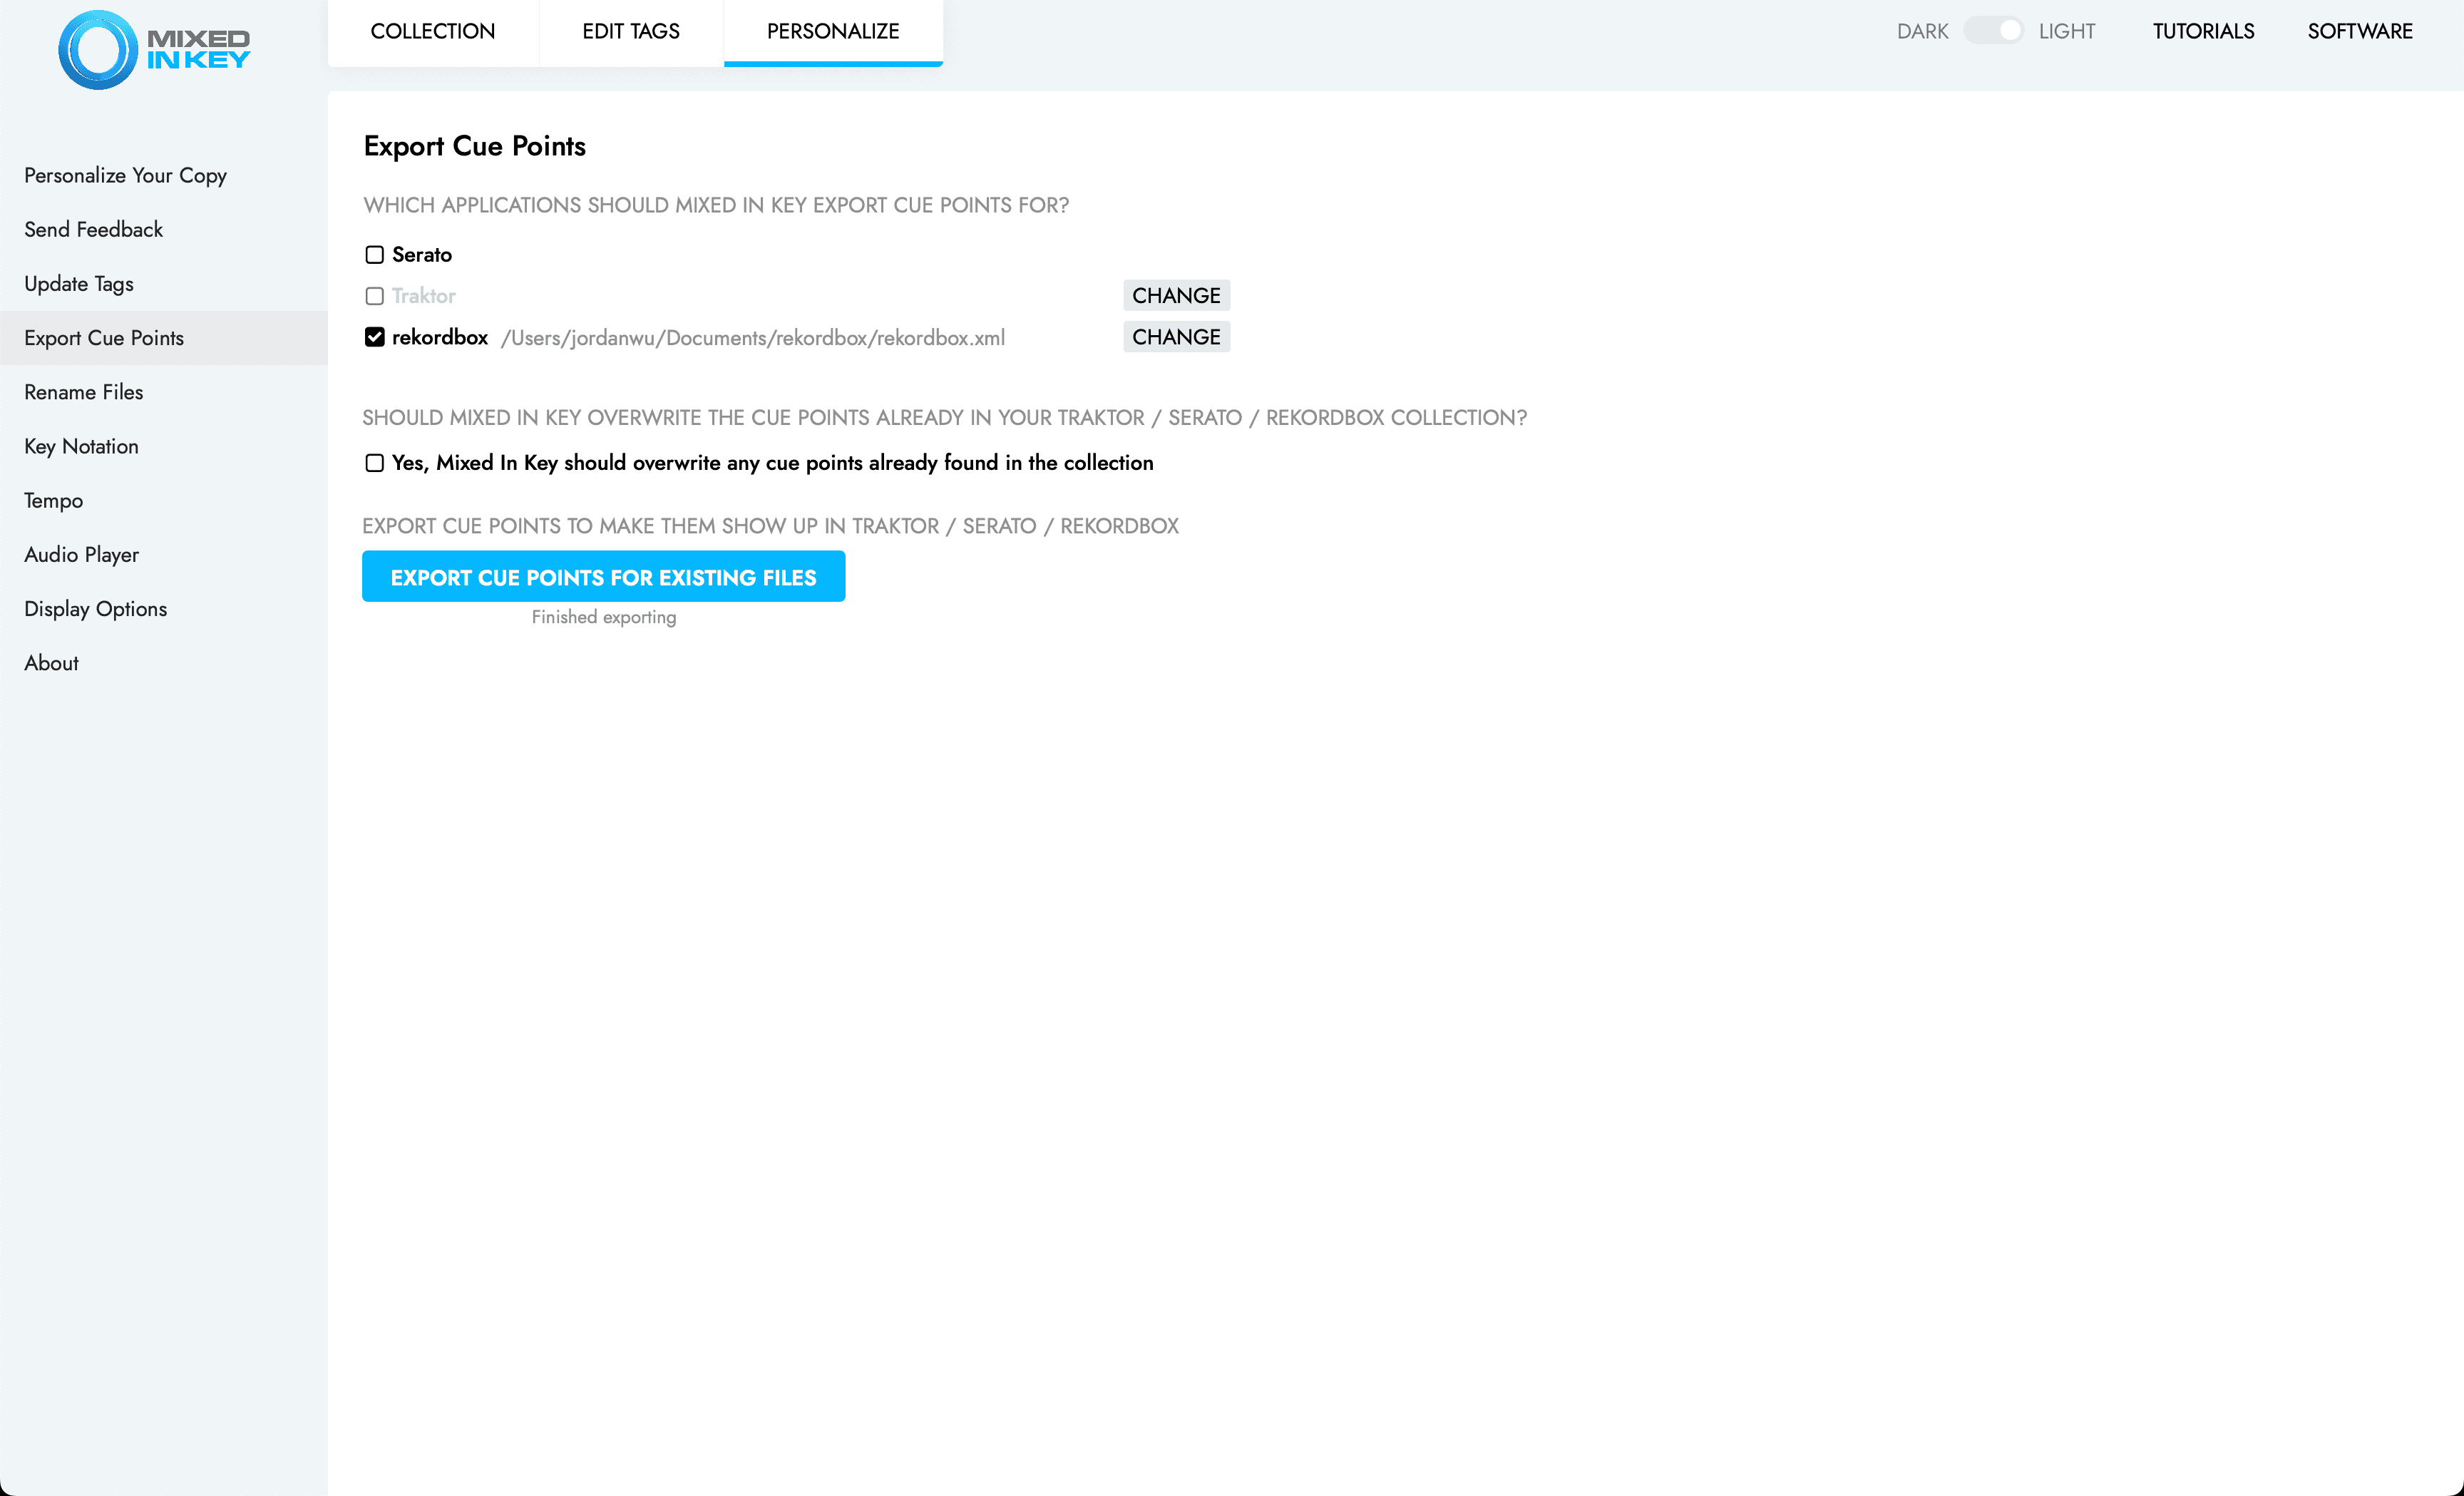Tick the Traktor checkbox
Screen dimensions: 2464x1496
click(374, 296)
